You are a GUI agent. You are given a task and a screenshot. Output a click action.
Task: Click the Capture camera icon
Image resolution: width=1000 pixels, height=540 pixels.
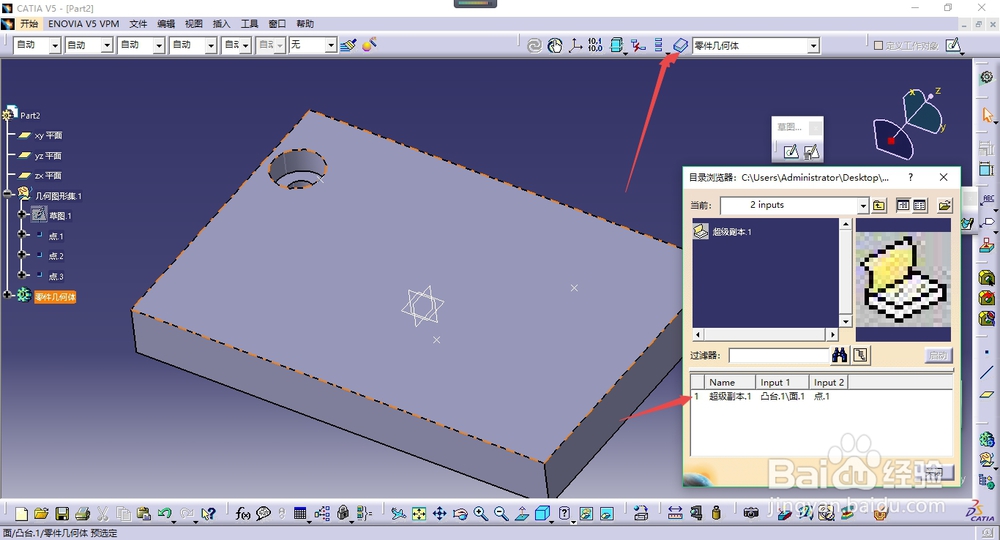[x=751, y=513]
